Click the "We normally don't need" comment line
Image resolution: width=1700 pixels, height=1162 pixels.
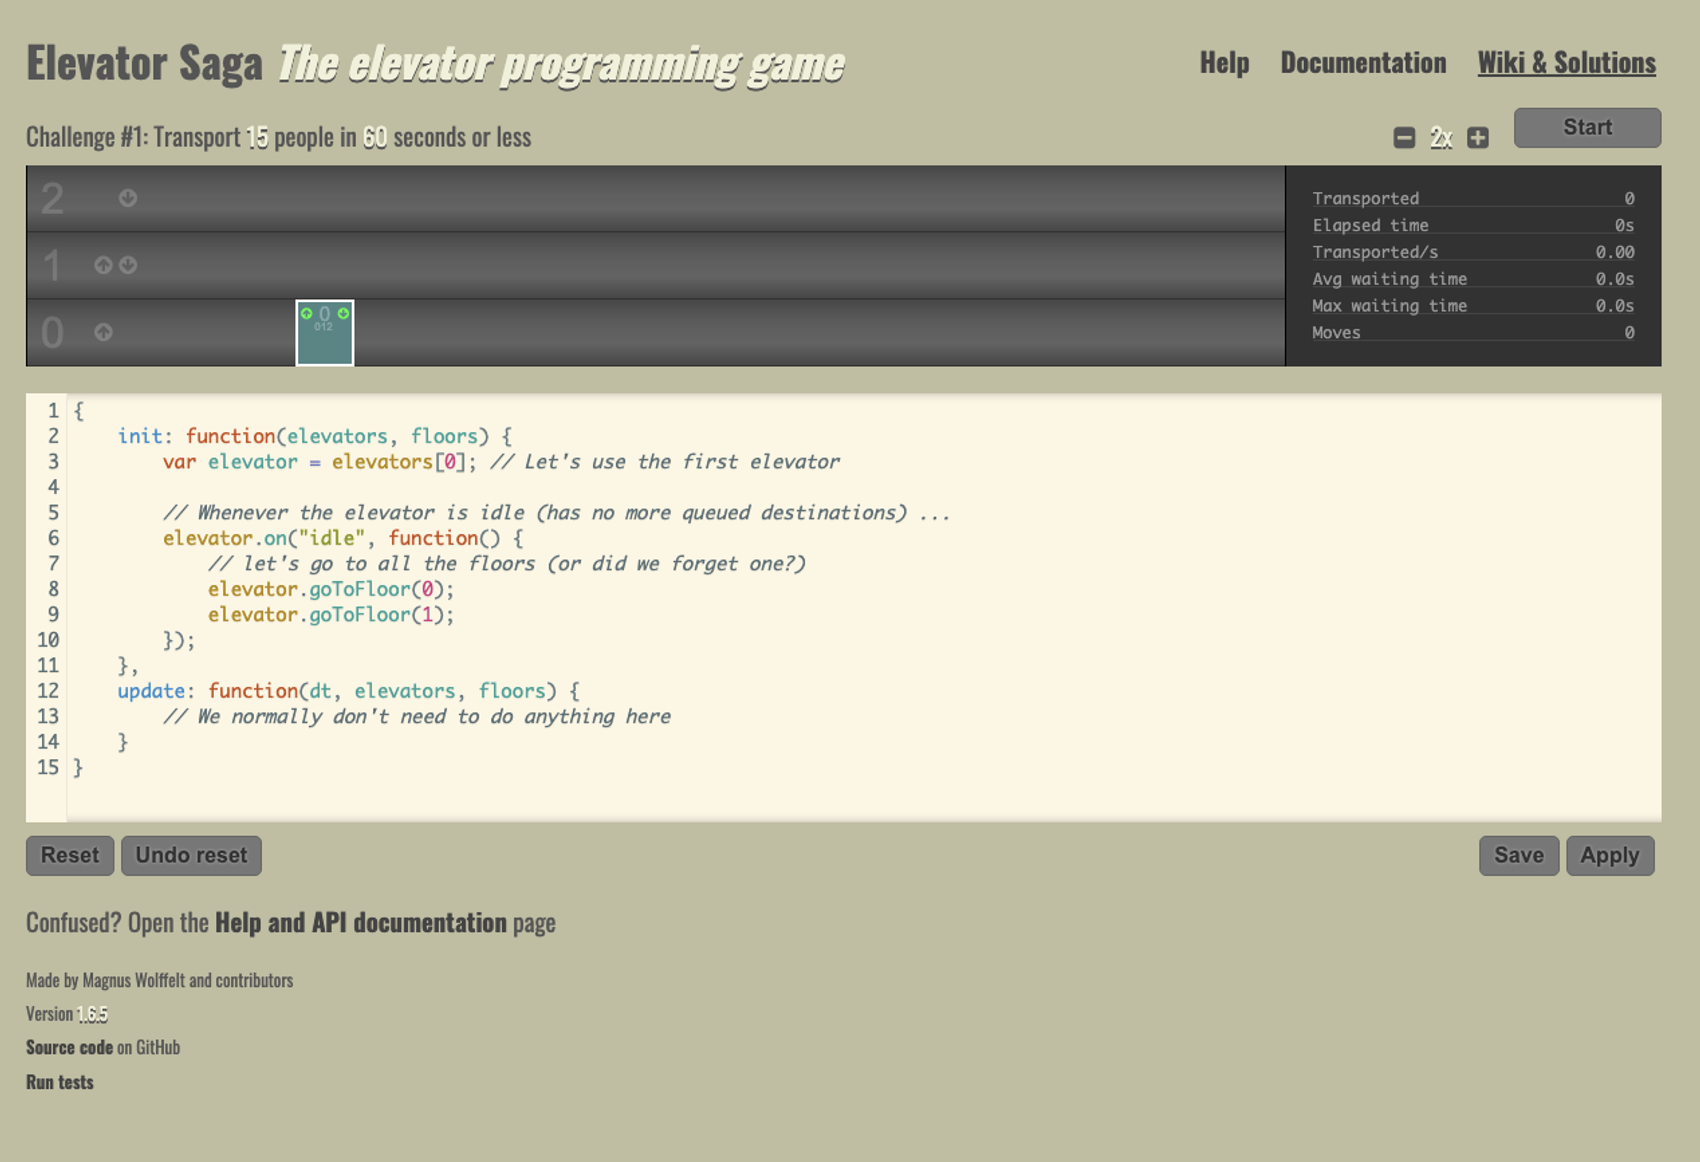(417, 717)
